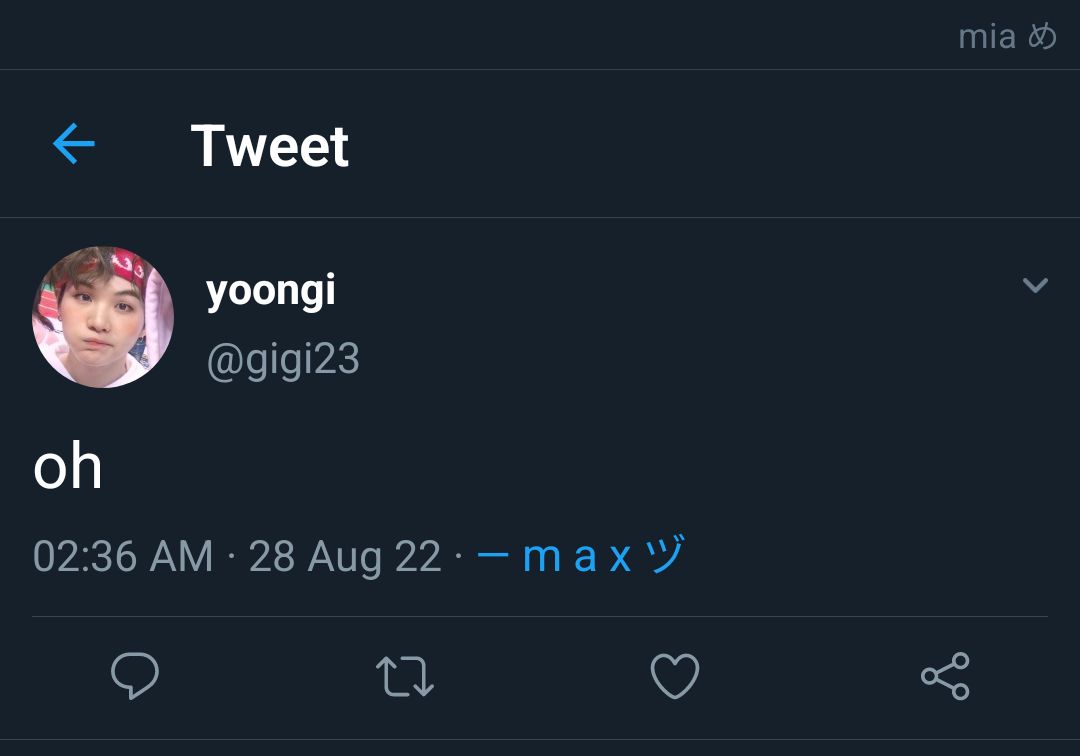Select the tweet text "oh"

[x=68, y=466]
